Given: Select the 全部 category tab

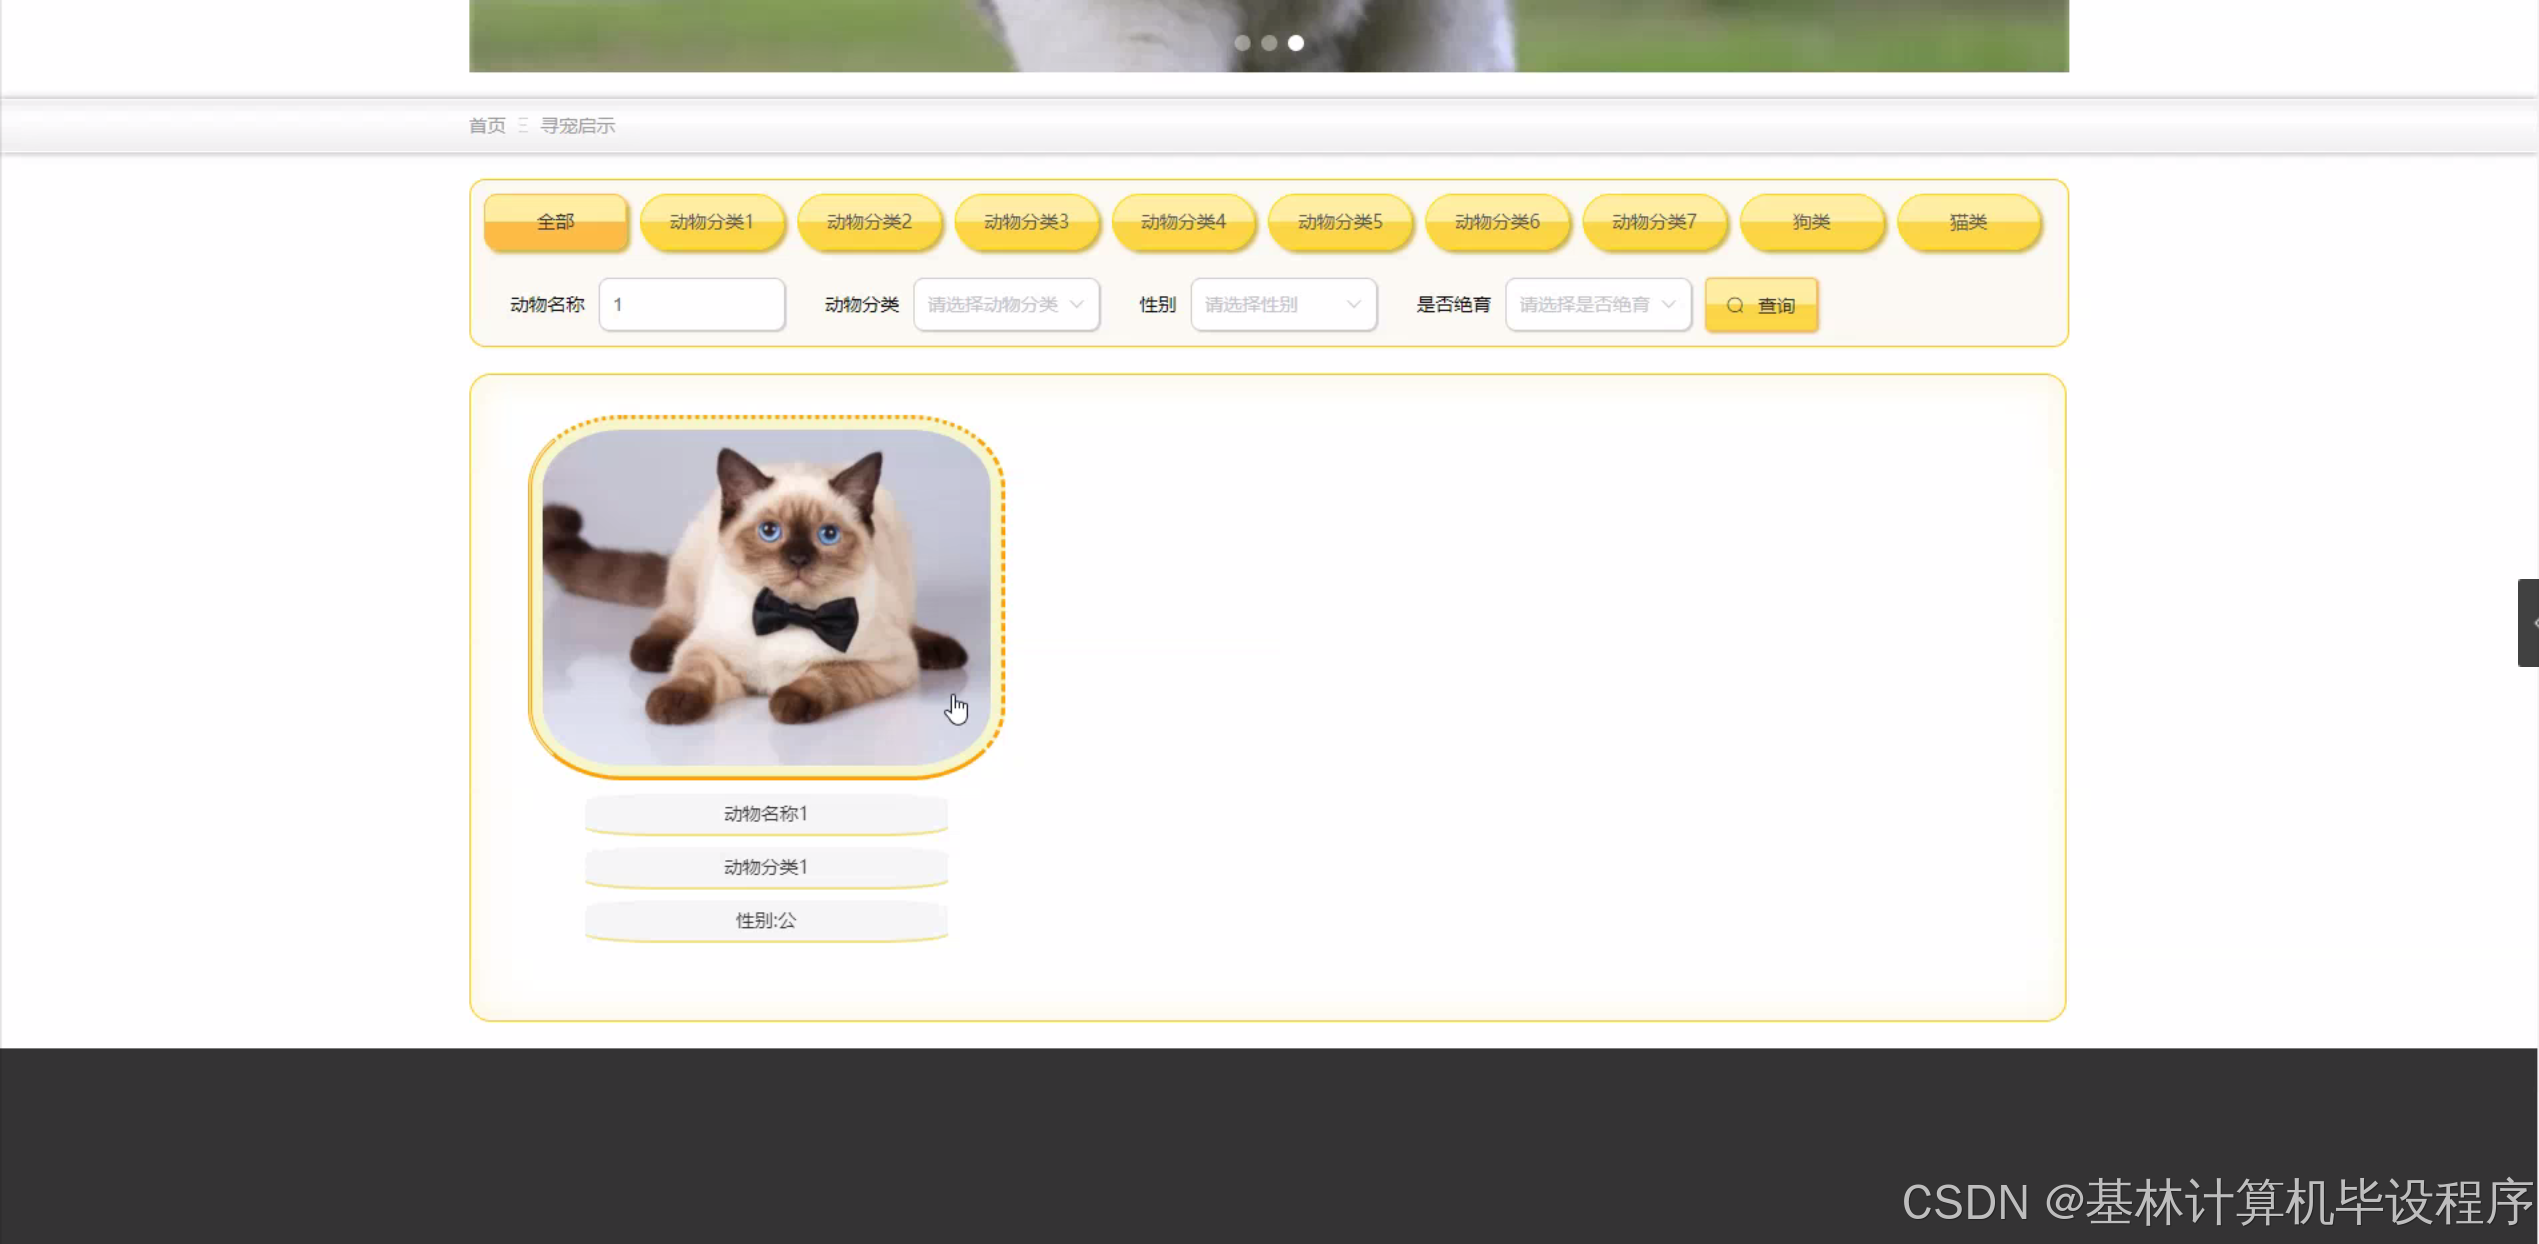Looking at the screenshot, I should pos(556,222).
